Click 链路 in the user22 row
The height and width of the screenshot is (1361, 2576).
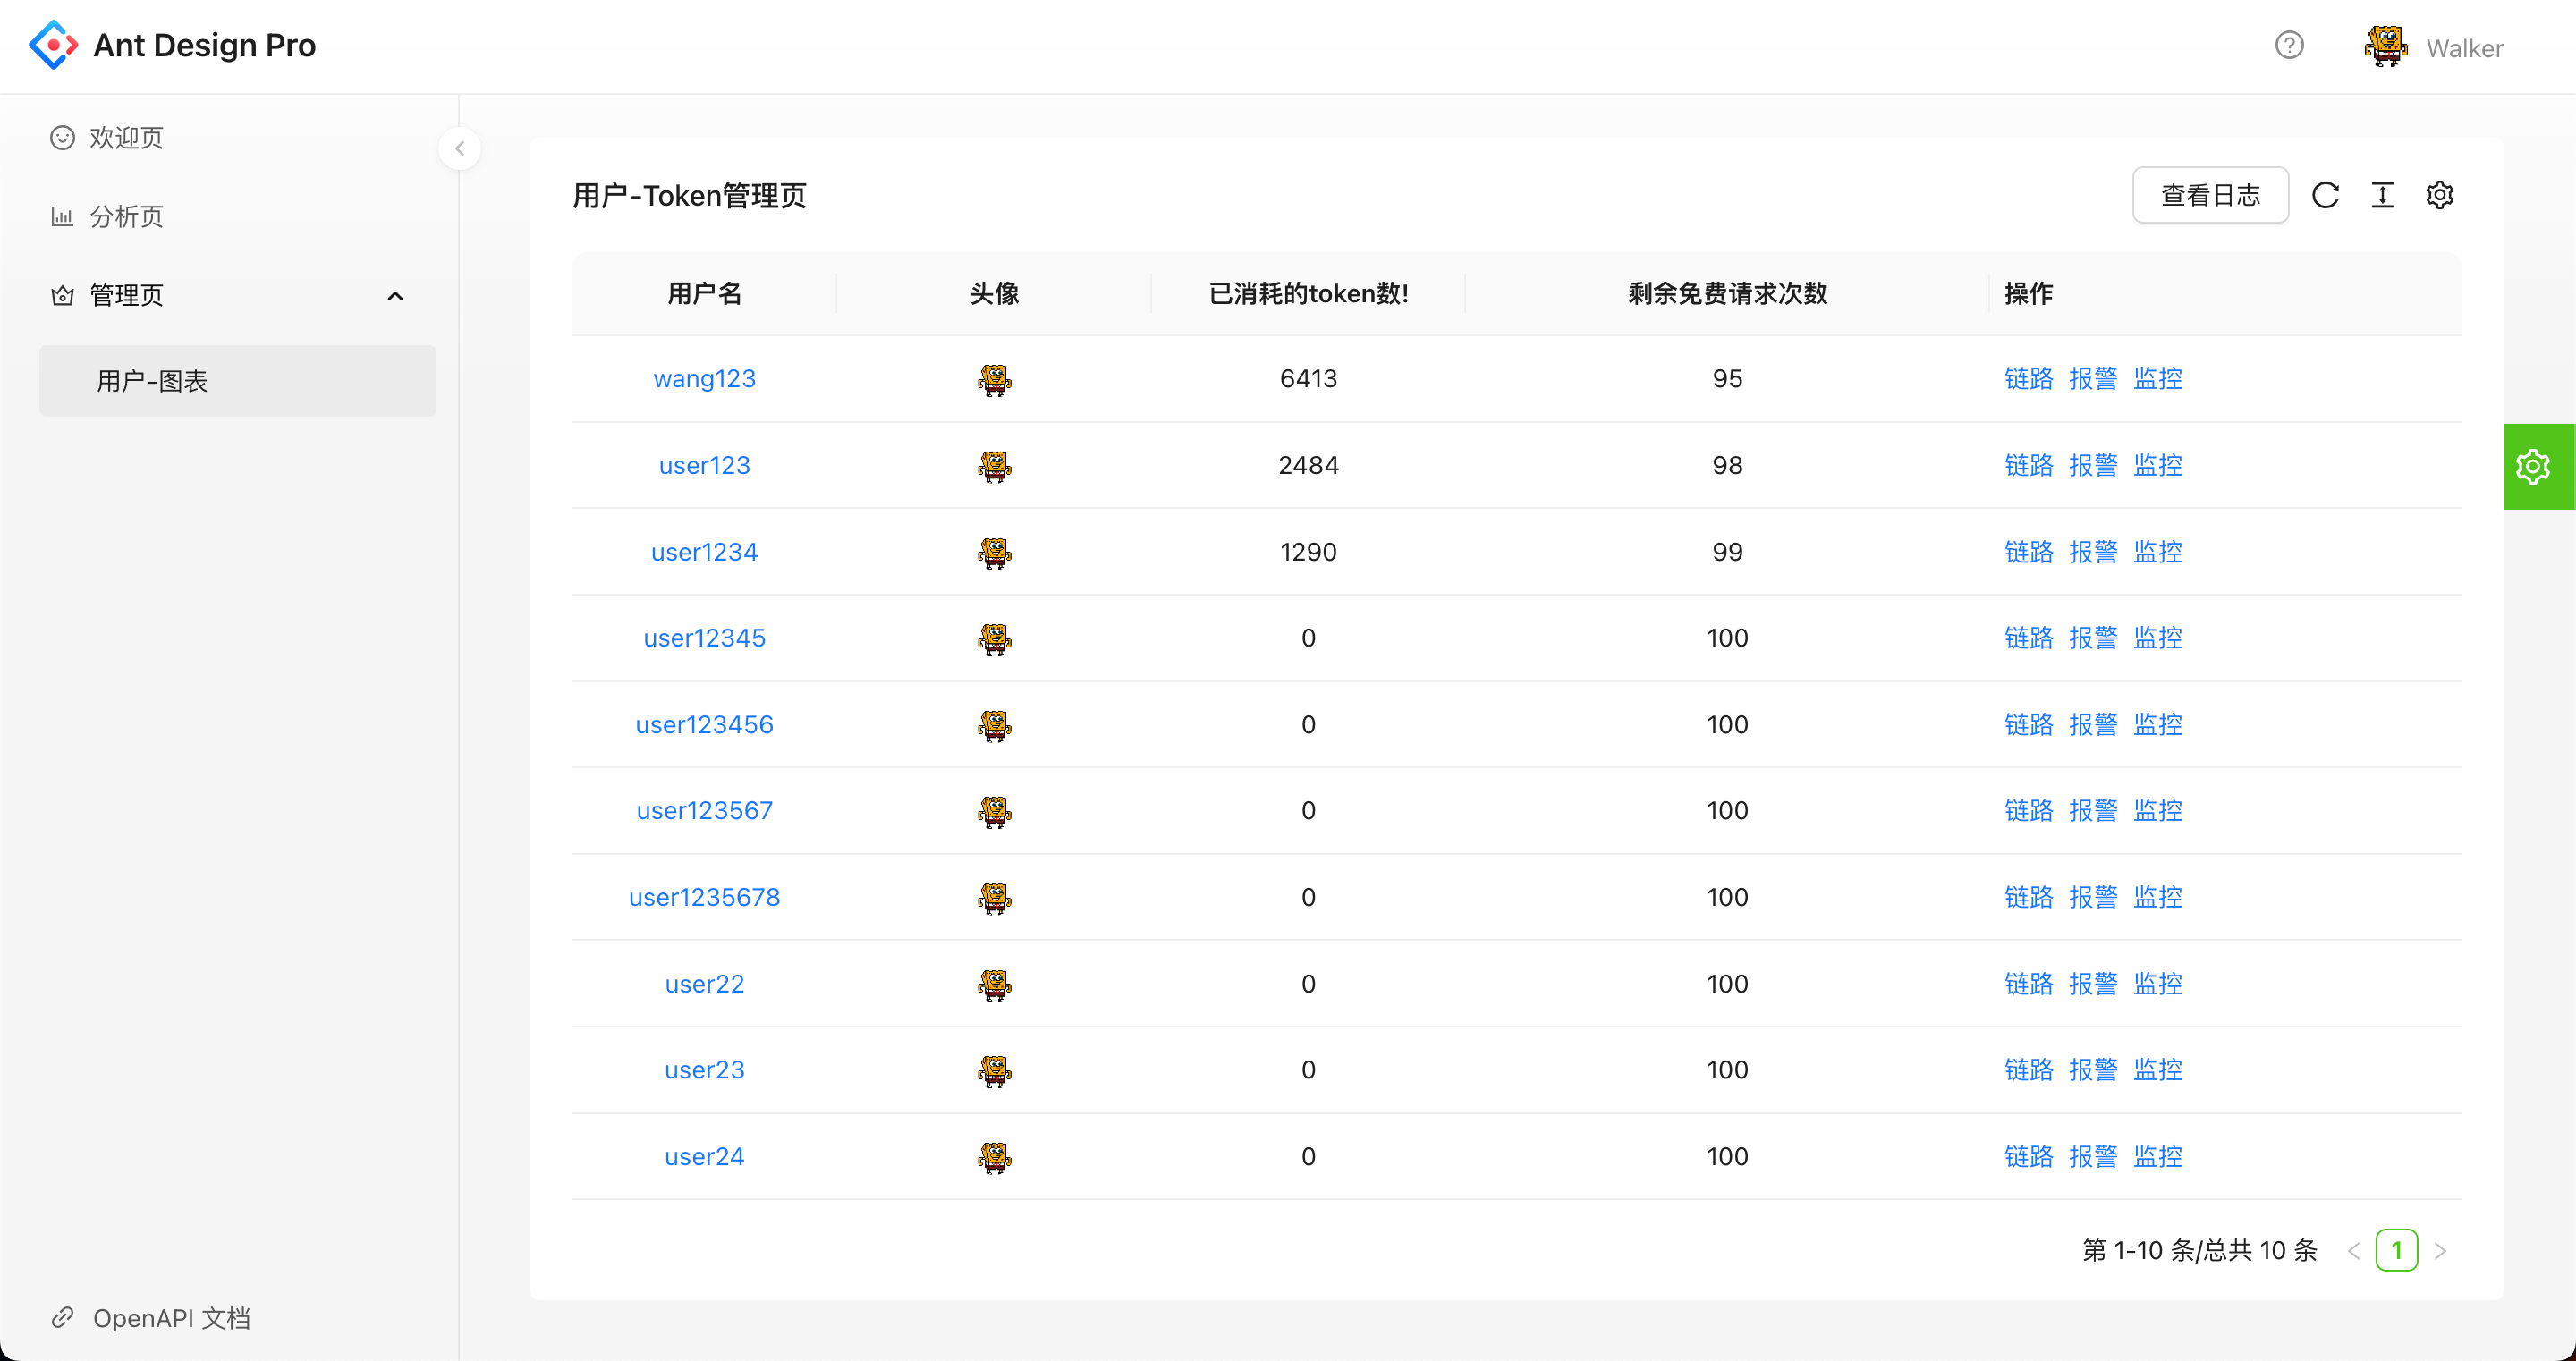coord(2029,984)
